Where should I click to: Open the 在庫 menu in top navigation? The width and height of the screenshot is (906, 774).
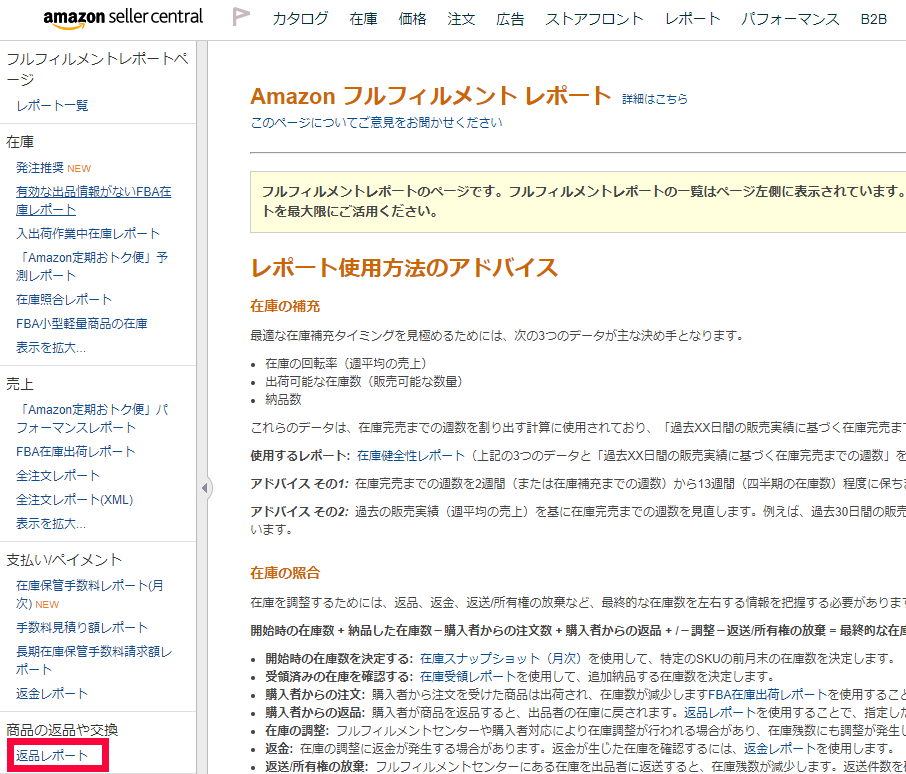(x=363, y=19)
